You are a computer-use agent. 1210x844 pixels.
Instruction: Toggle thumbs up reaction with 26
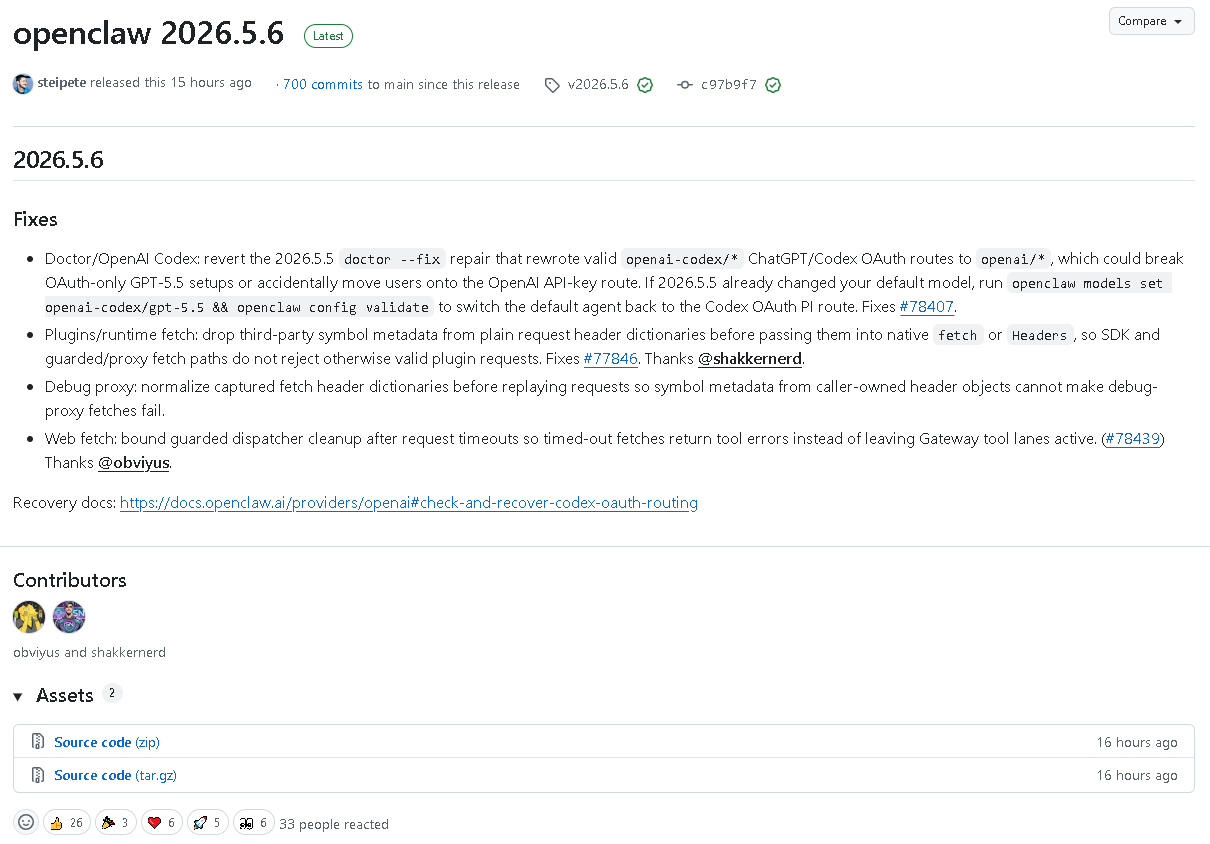pyautogui.click(x=67, y=822)
